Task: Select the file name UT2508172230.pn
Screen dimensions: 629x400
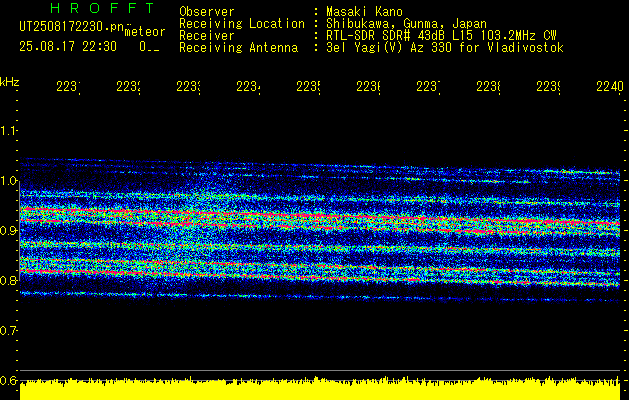Action: click(71, 27)
